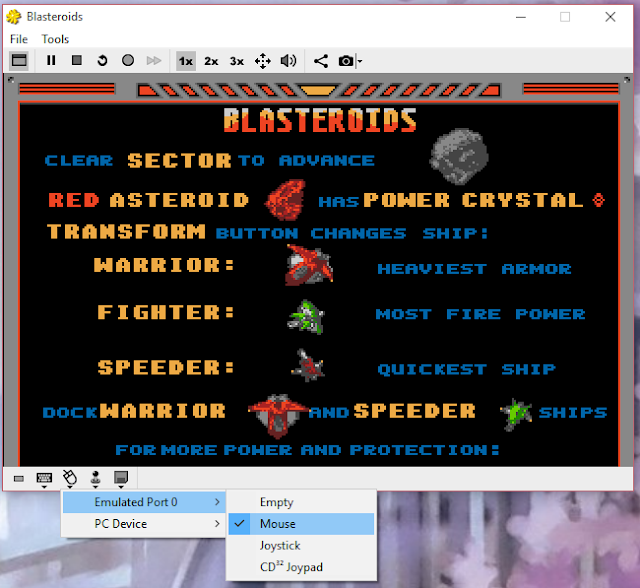Start recording with the circle button

(128, 61)
